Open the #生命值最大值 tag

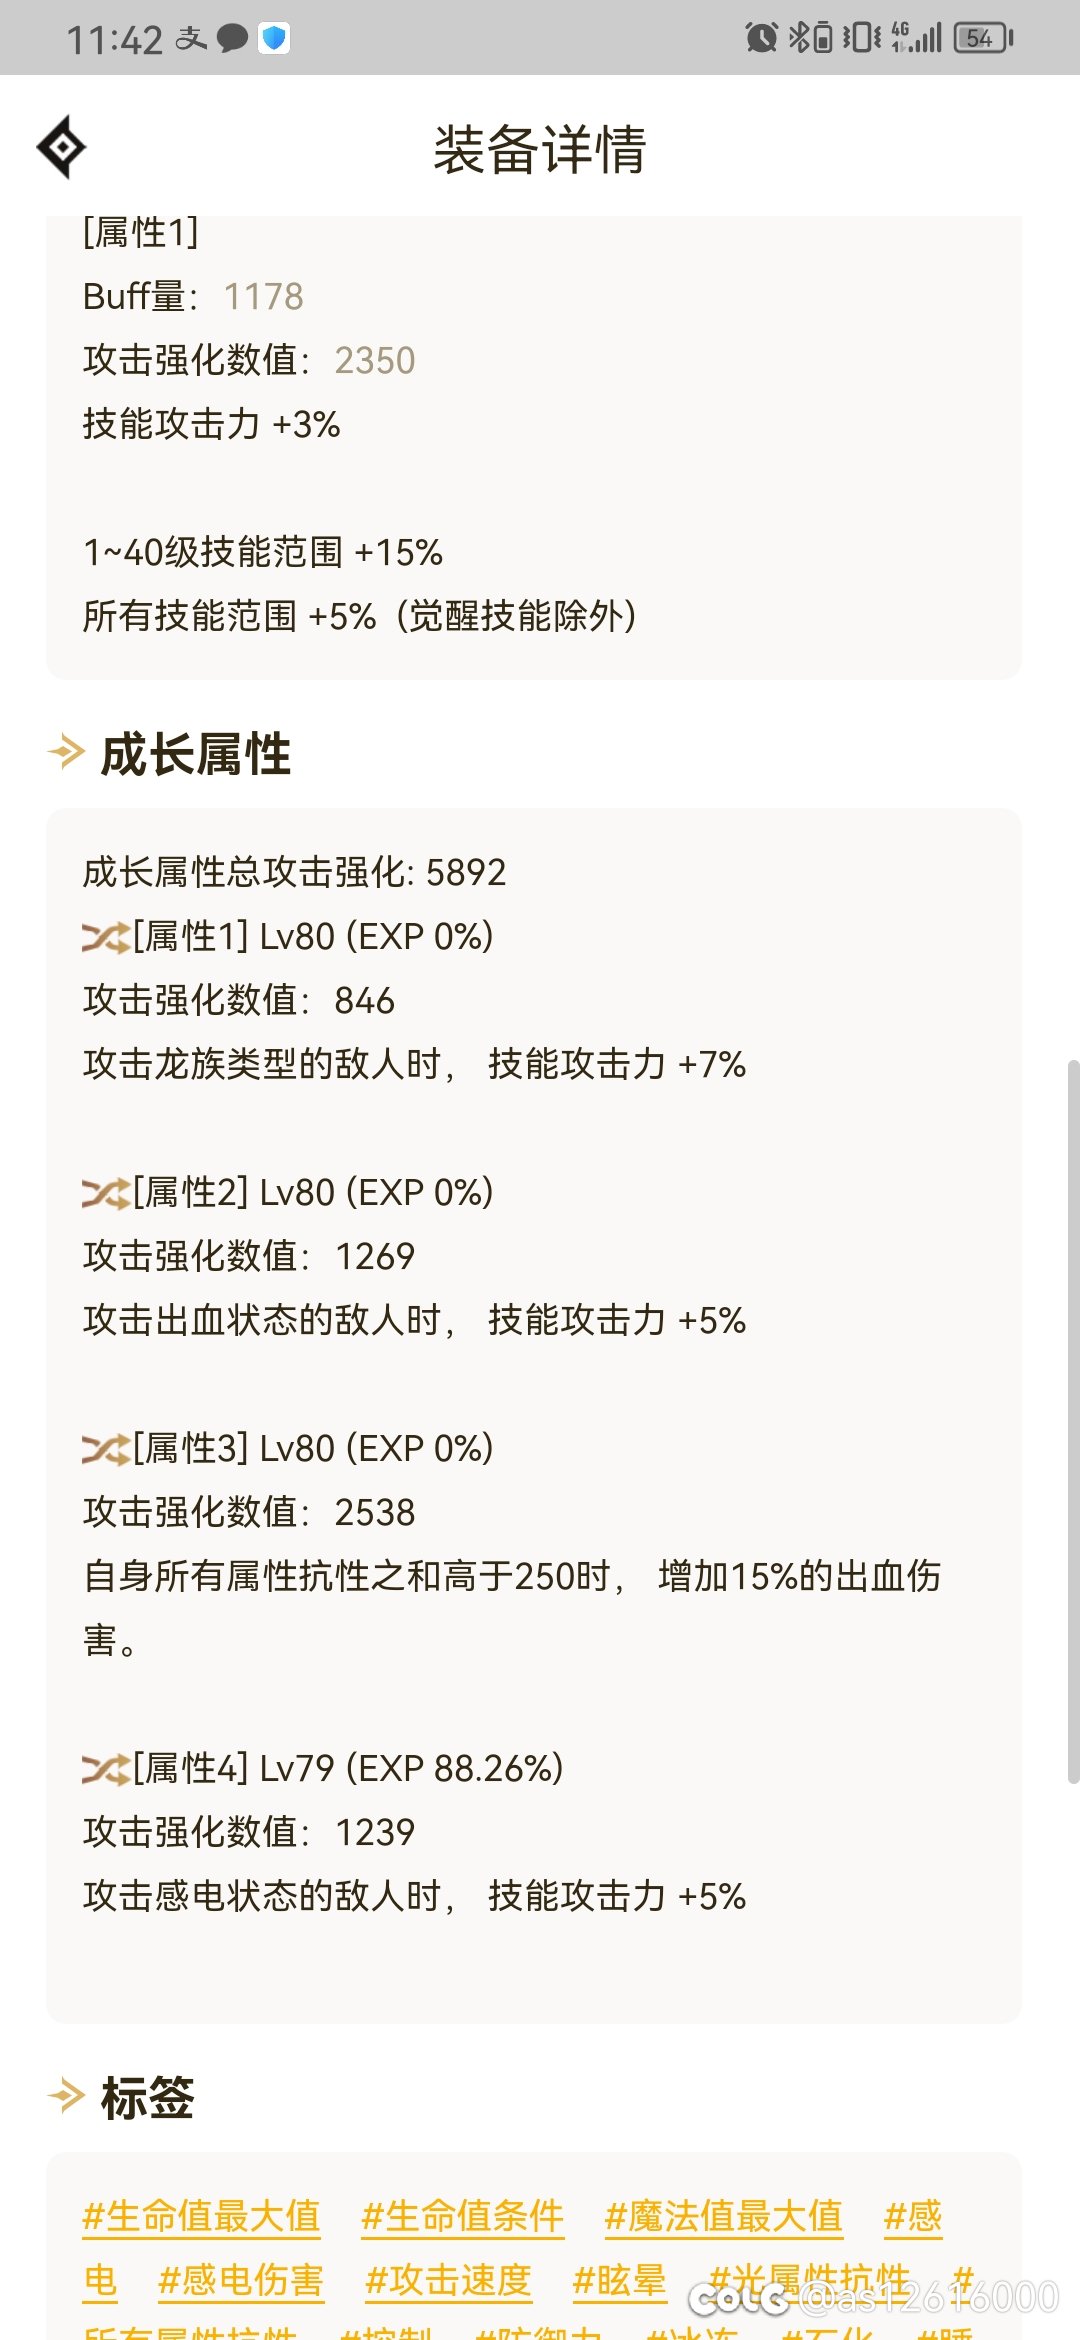pos(201,2217)
